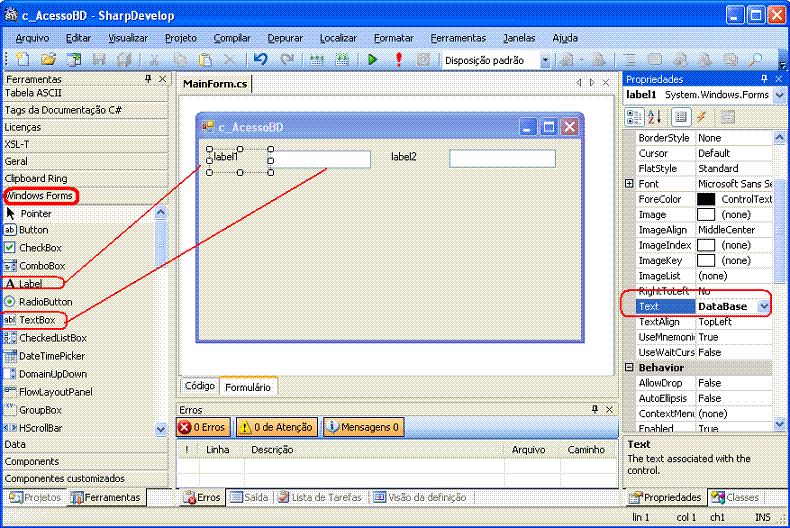This screenshot has width=790, height=528.
Task: Click the Image property white swatch
Action: 706,215
